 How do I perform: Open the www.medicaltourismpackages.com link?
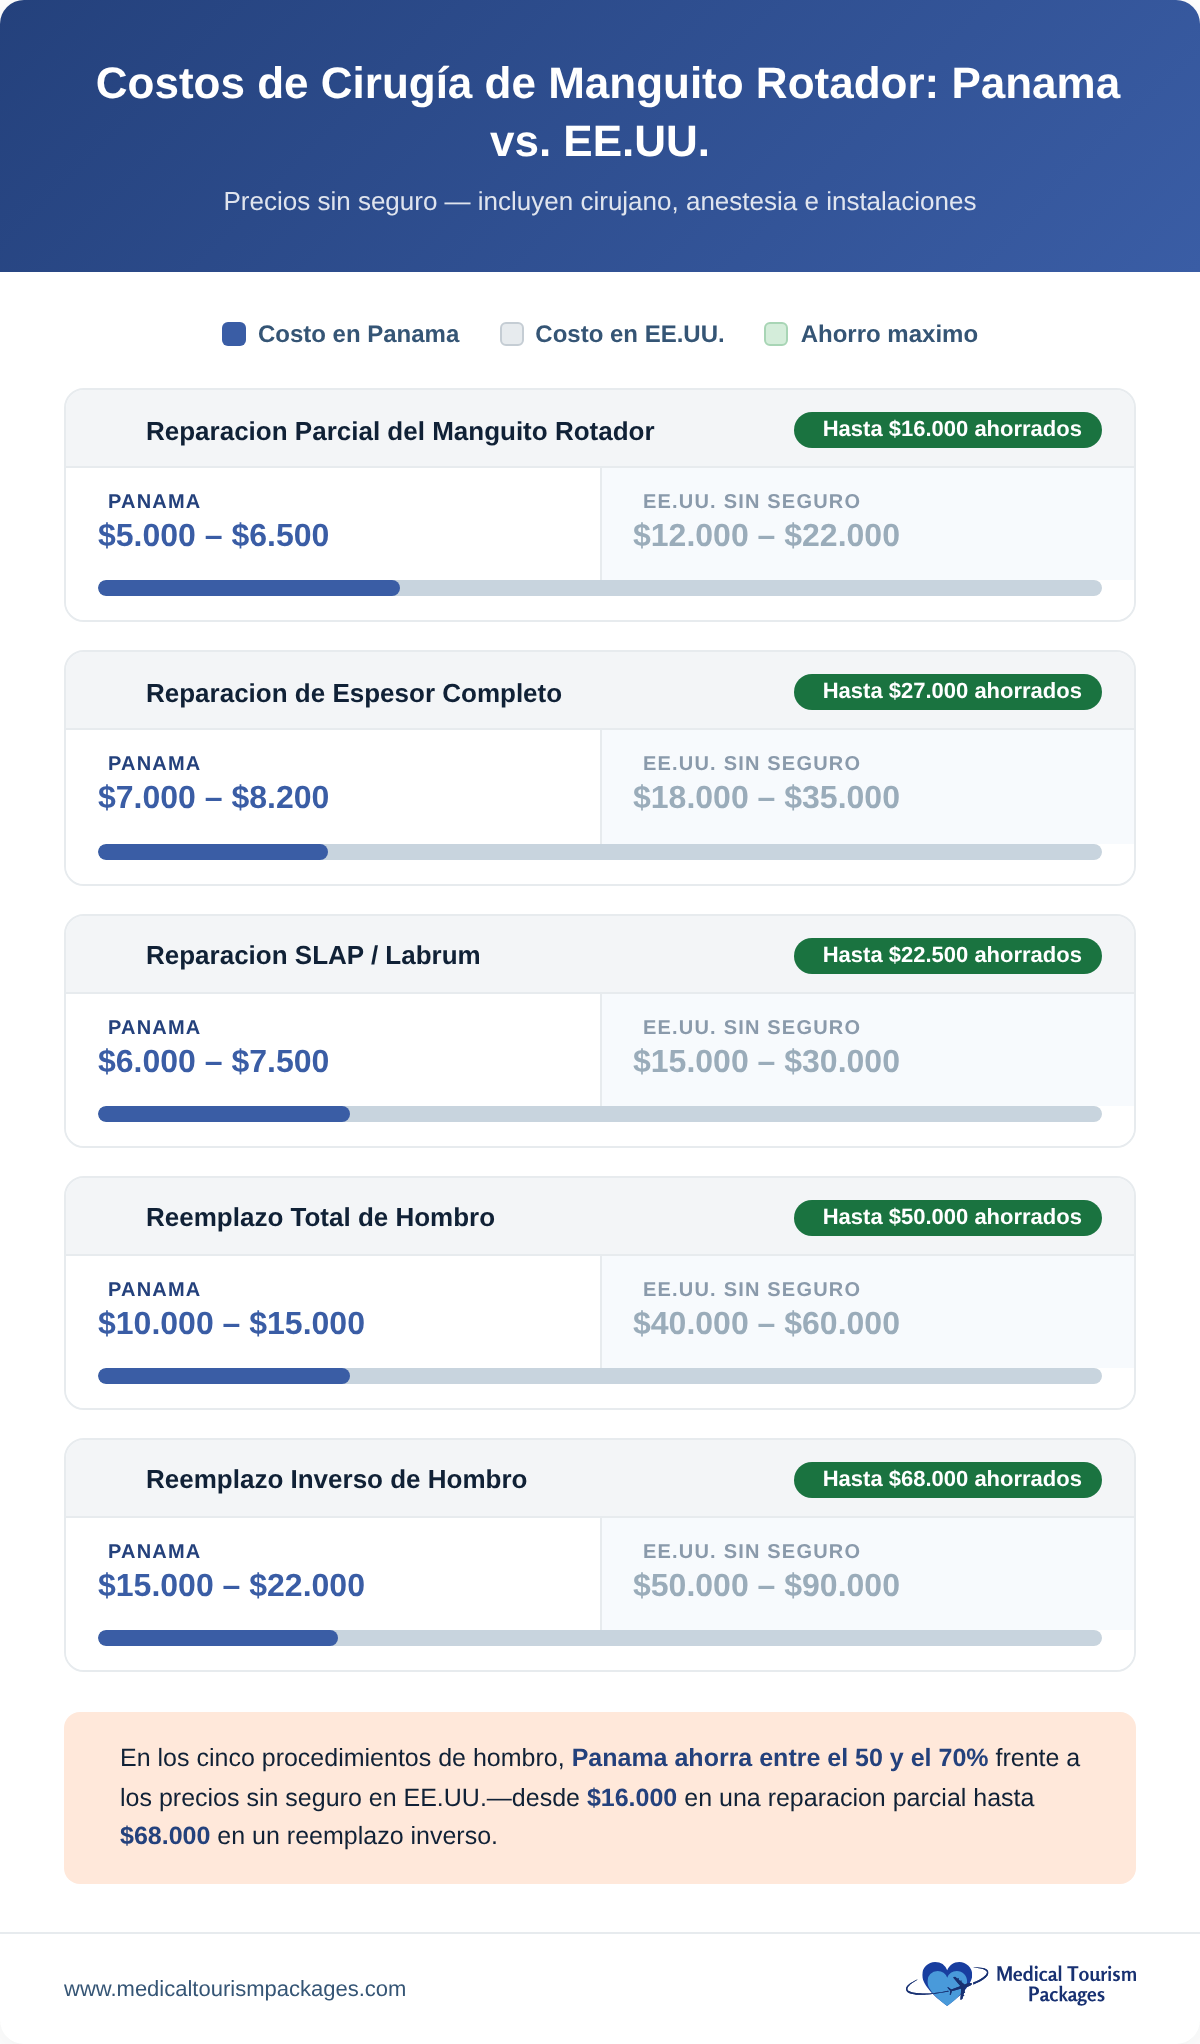click(235, 1989)
